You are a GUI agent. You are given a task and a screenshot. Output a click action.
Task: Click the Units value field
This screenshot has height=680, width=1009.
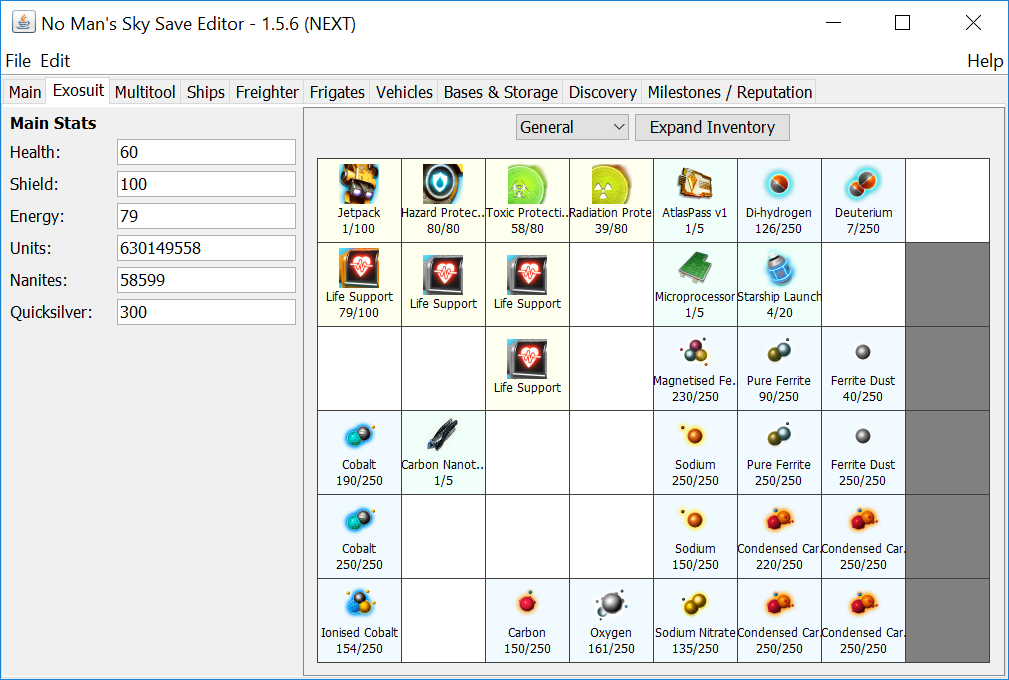[207, 248]
